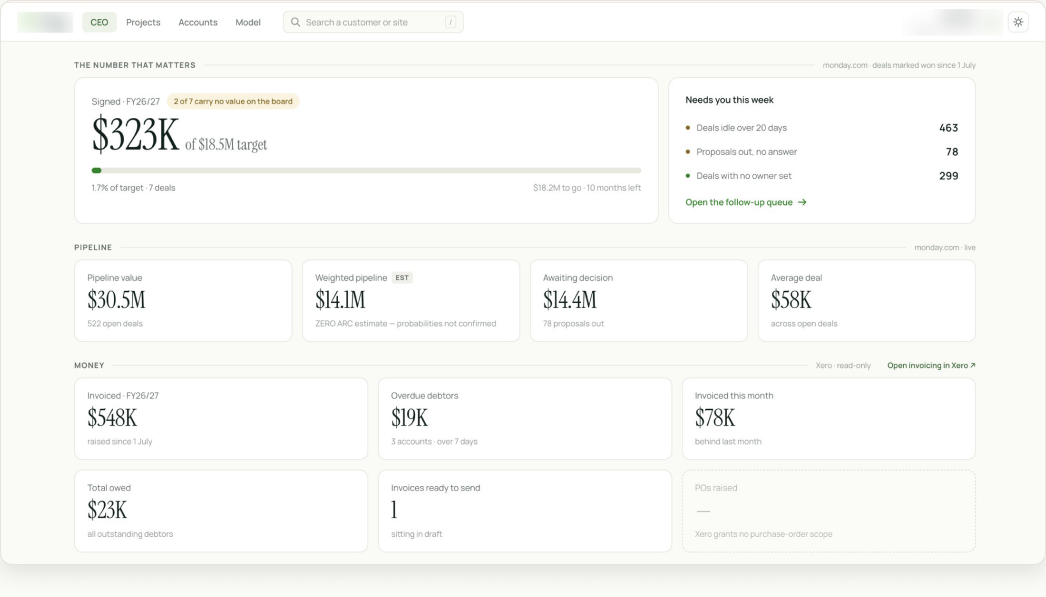Open invoicing in Xero link

tap(931, 366)
